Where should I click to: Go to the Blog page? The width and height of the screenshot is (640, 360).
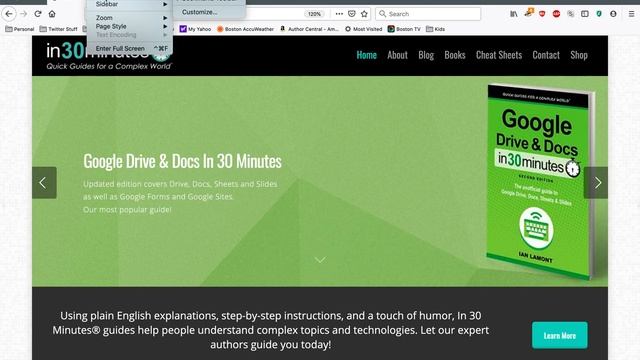[426, 55]
